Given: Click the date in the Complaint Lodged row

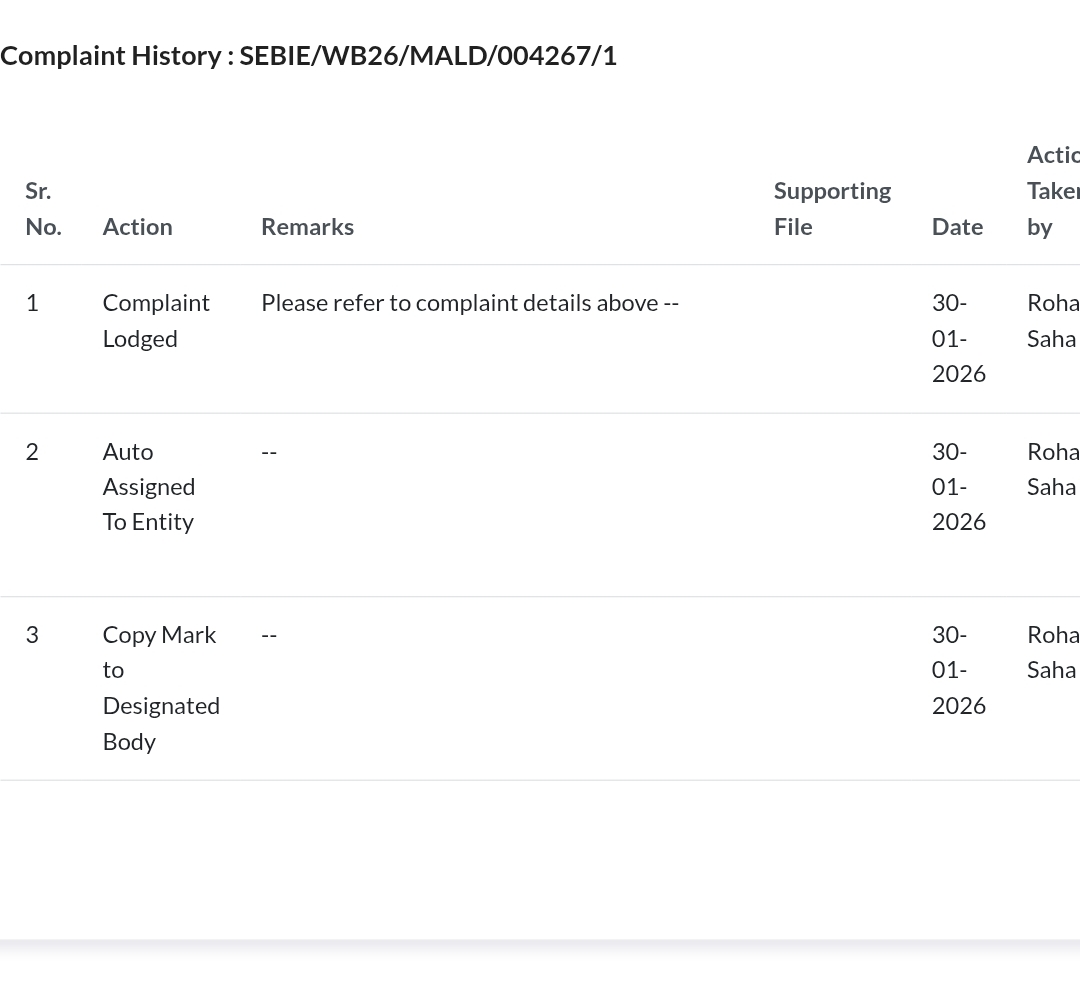Looking at the screenshot, I should click(x=958, y=338).
